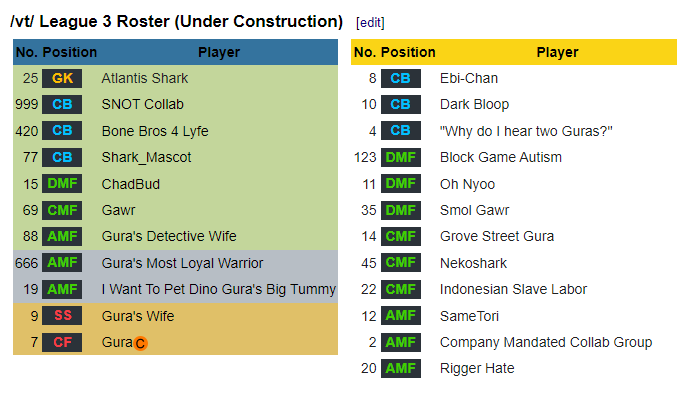Select player name Company Mandated Collab Group
Viewport: 683px width, 396px height.
click(546, 342)
